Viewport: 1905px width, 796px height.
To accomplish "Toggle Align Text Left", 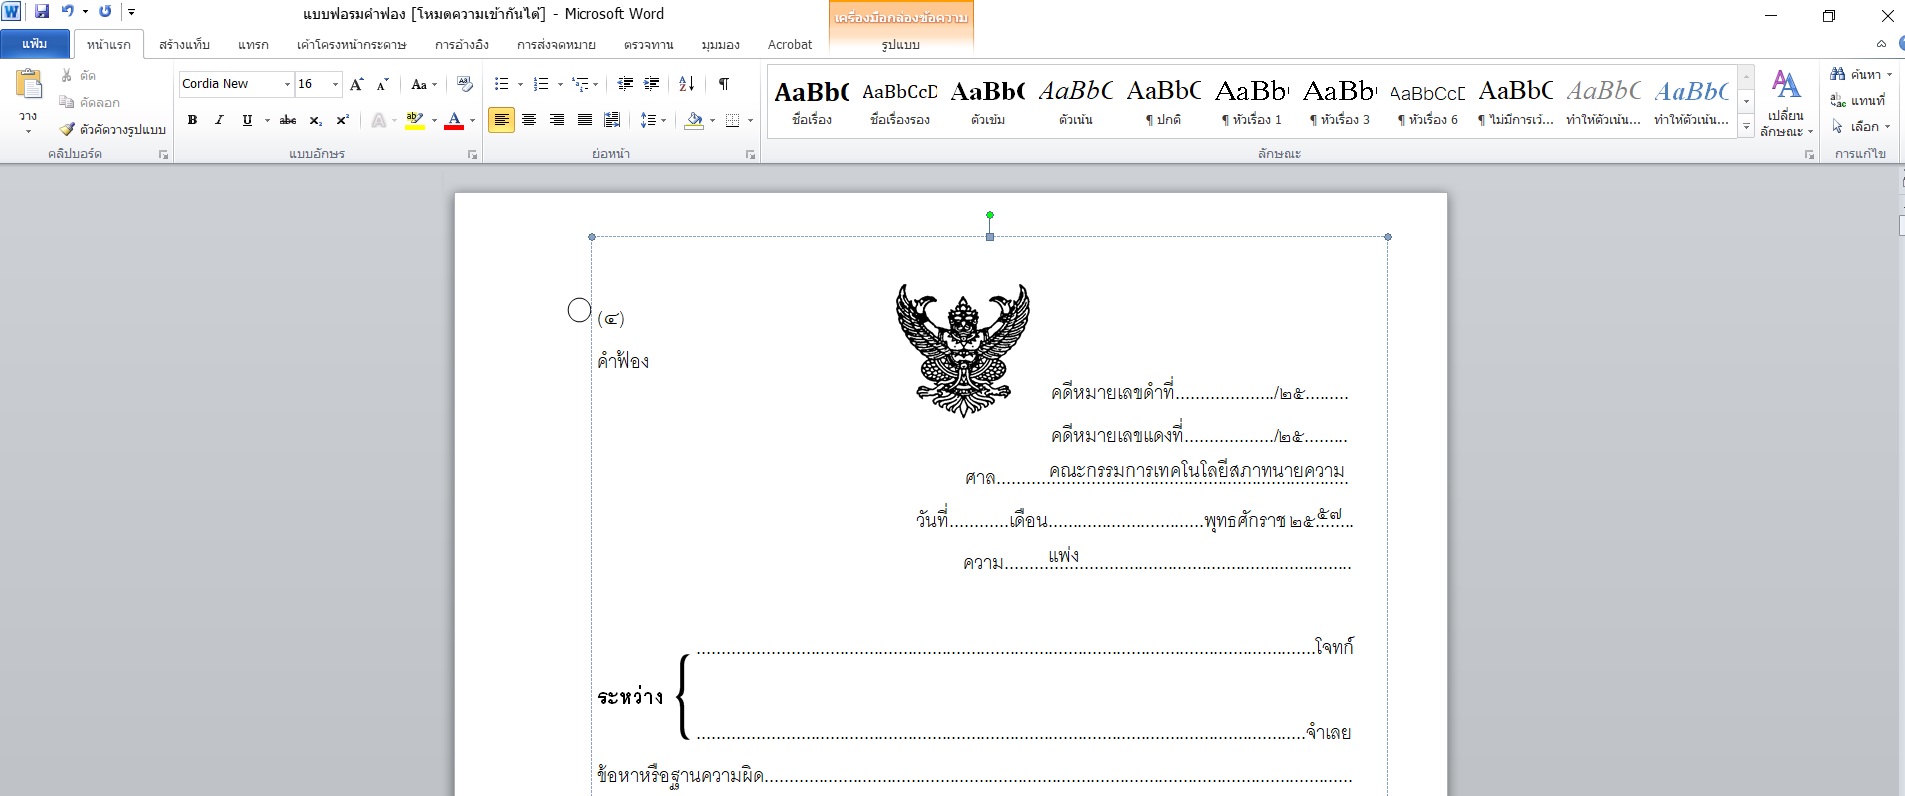I will click(501, 120).
